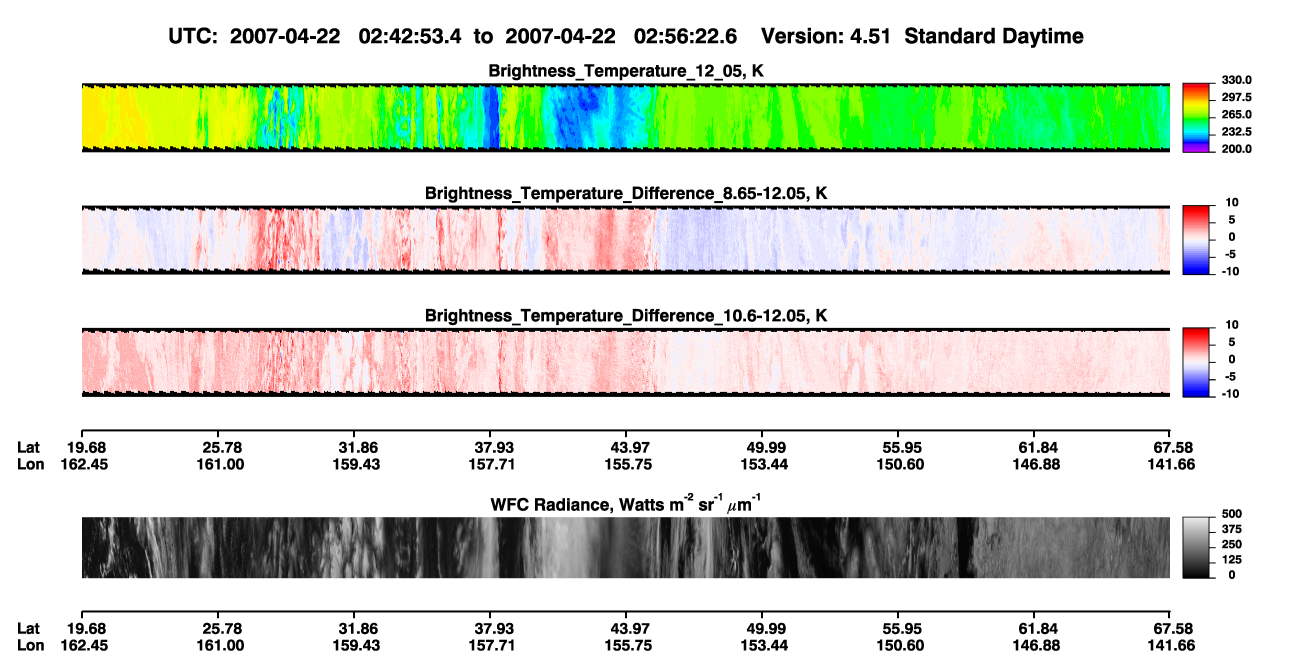Click the 200.0 colorbar minimum label

point(1236,149)
